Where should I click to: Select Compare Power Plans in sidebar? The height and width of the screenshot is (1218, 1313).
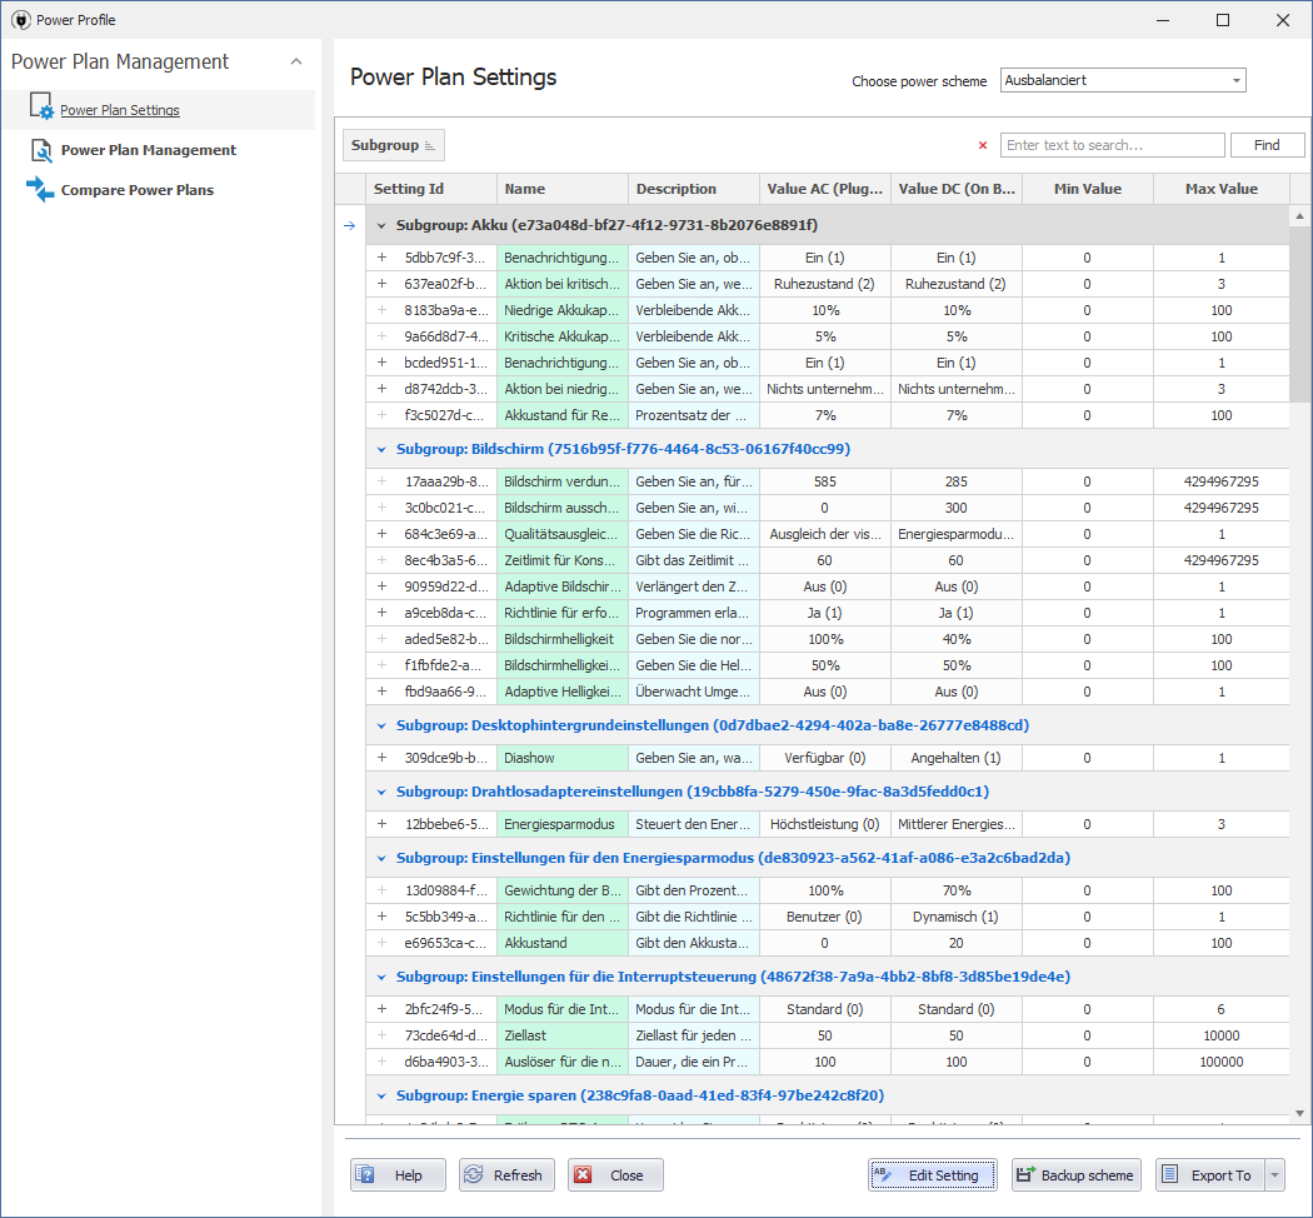[137, 190]
